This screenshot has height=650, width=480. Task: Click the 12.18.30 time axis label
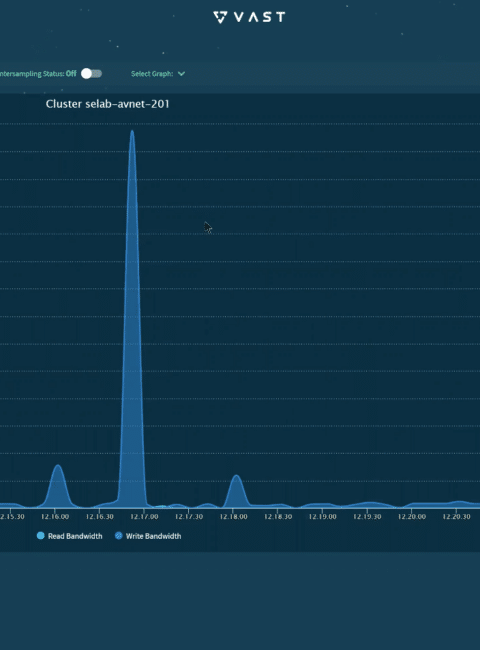point(278,517)
